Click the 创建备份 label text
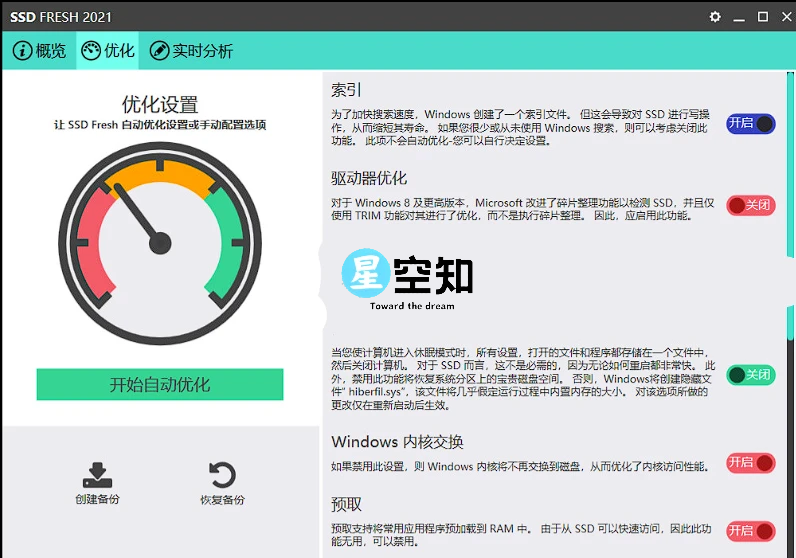The width and height of the screenshot is (796, 558). click(x=97, y=500)
